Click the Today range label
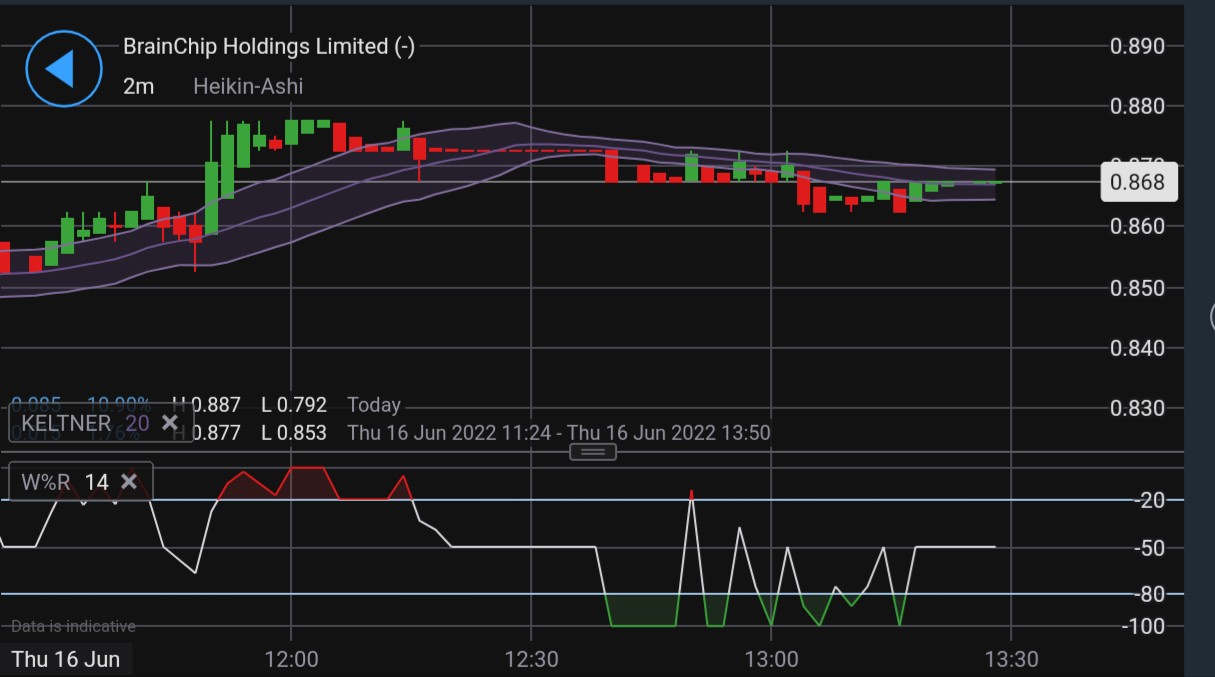Image resolution: width=1215 pixels, height=677 pixels. [374, 405]
